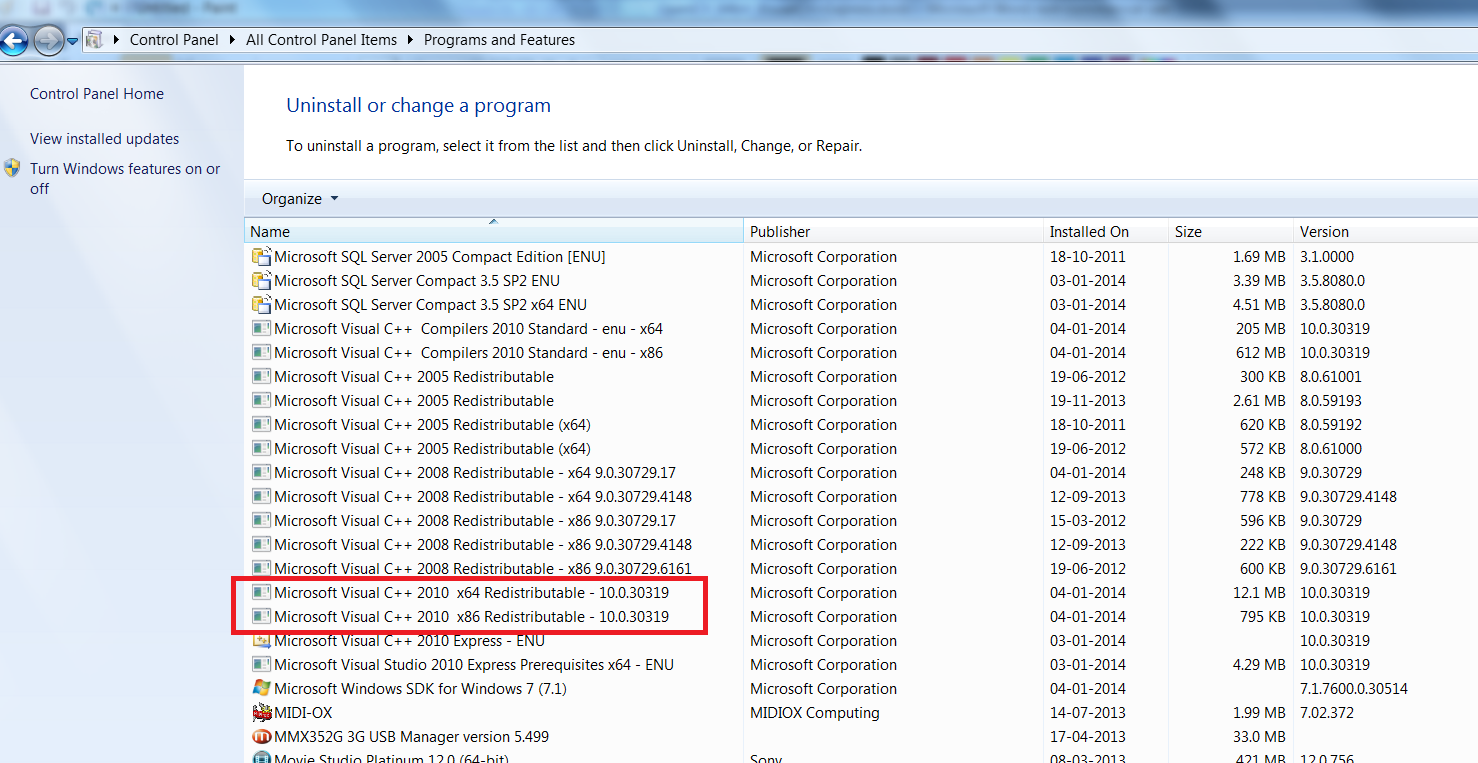
Task: Click 'MIDIOX Computing' publisher cell
Action: [815, 713]
